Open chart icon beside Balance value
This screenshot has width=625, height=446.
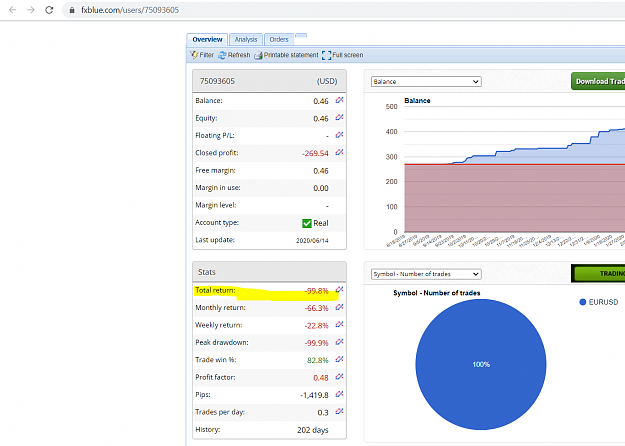click(339, 100)
